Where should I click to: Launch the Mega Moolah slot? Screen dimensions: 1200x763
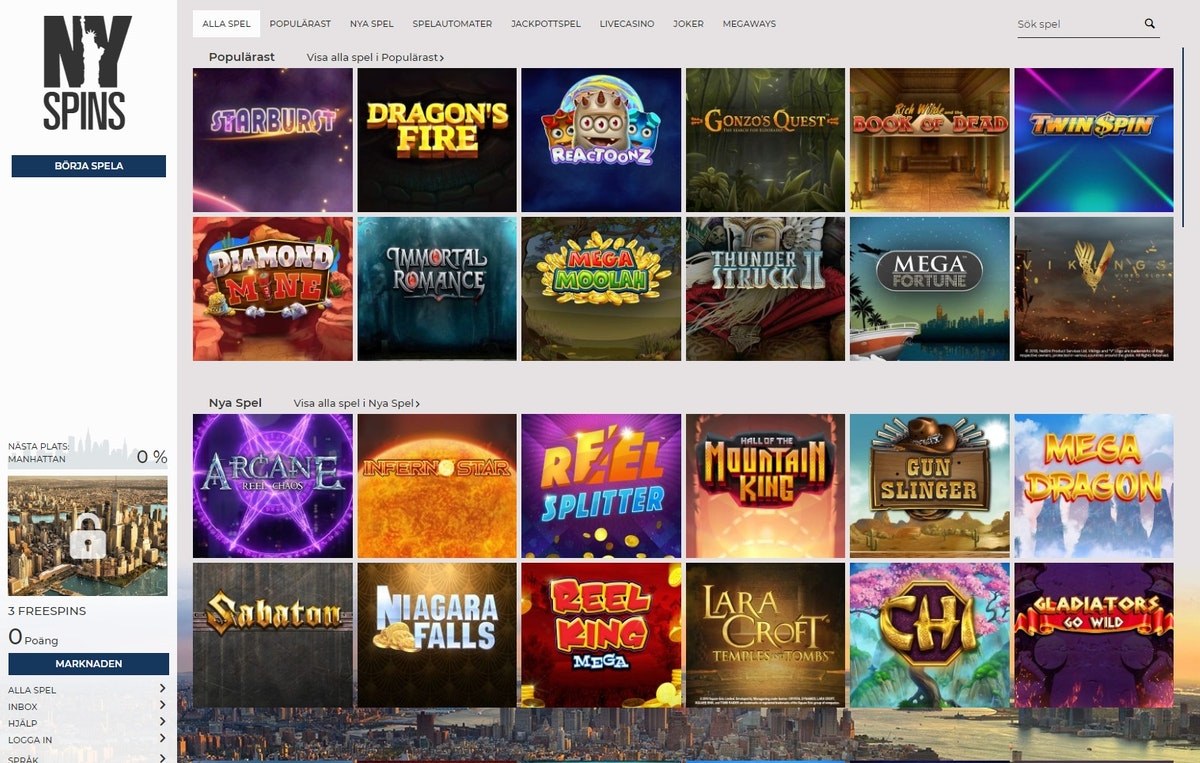[x=601, y=288]
